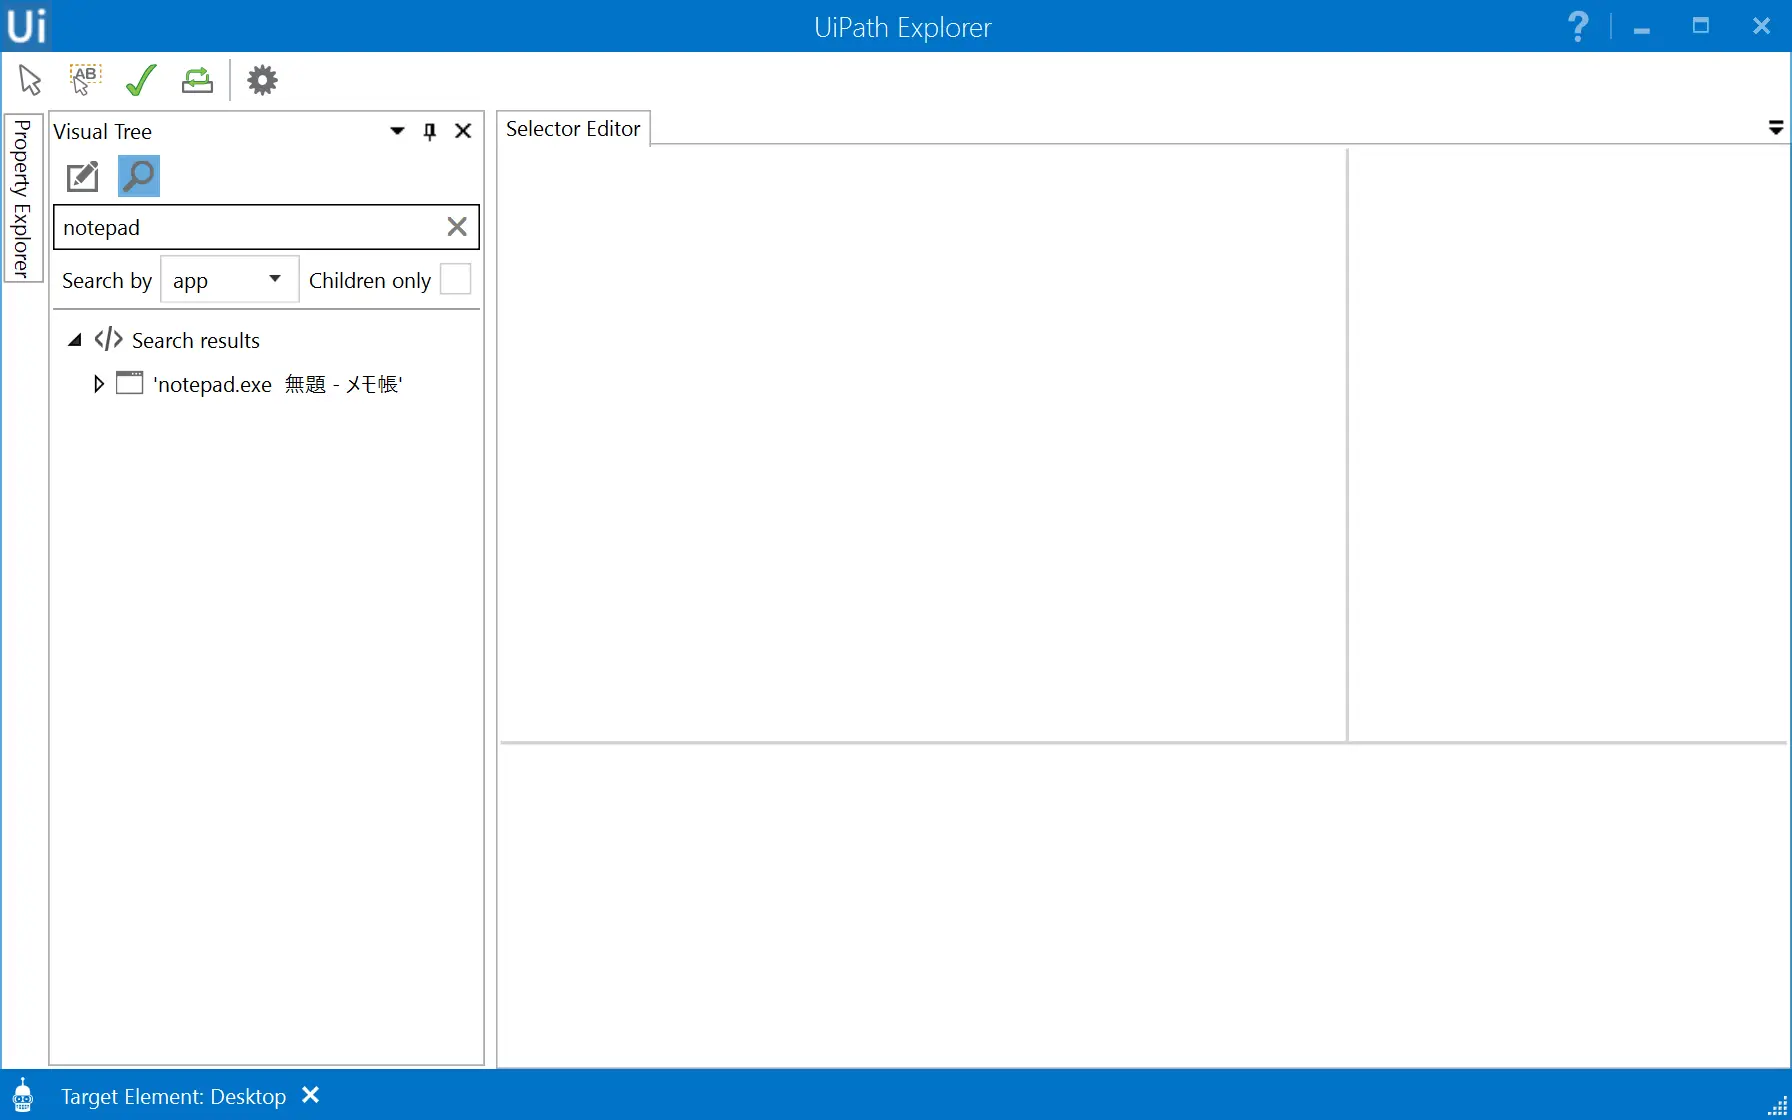Click the UiPath logo in title bar
The image size is (1792, 1120).
tap(26, 26)
